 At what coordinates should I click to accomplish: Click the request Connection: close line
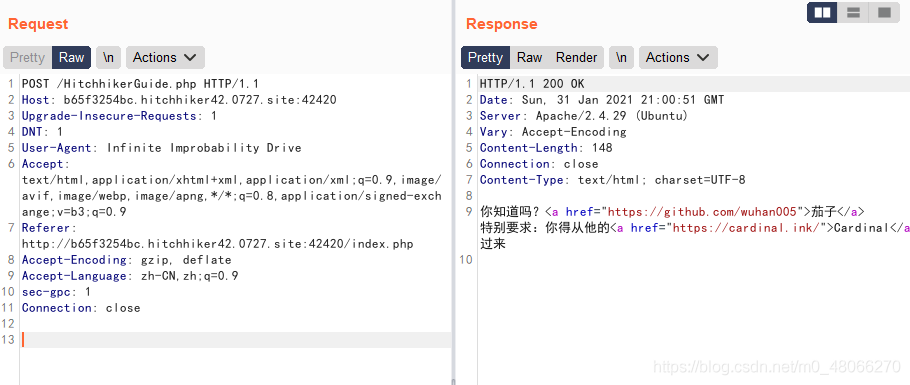(81, 308)
